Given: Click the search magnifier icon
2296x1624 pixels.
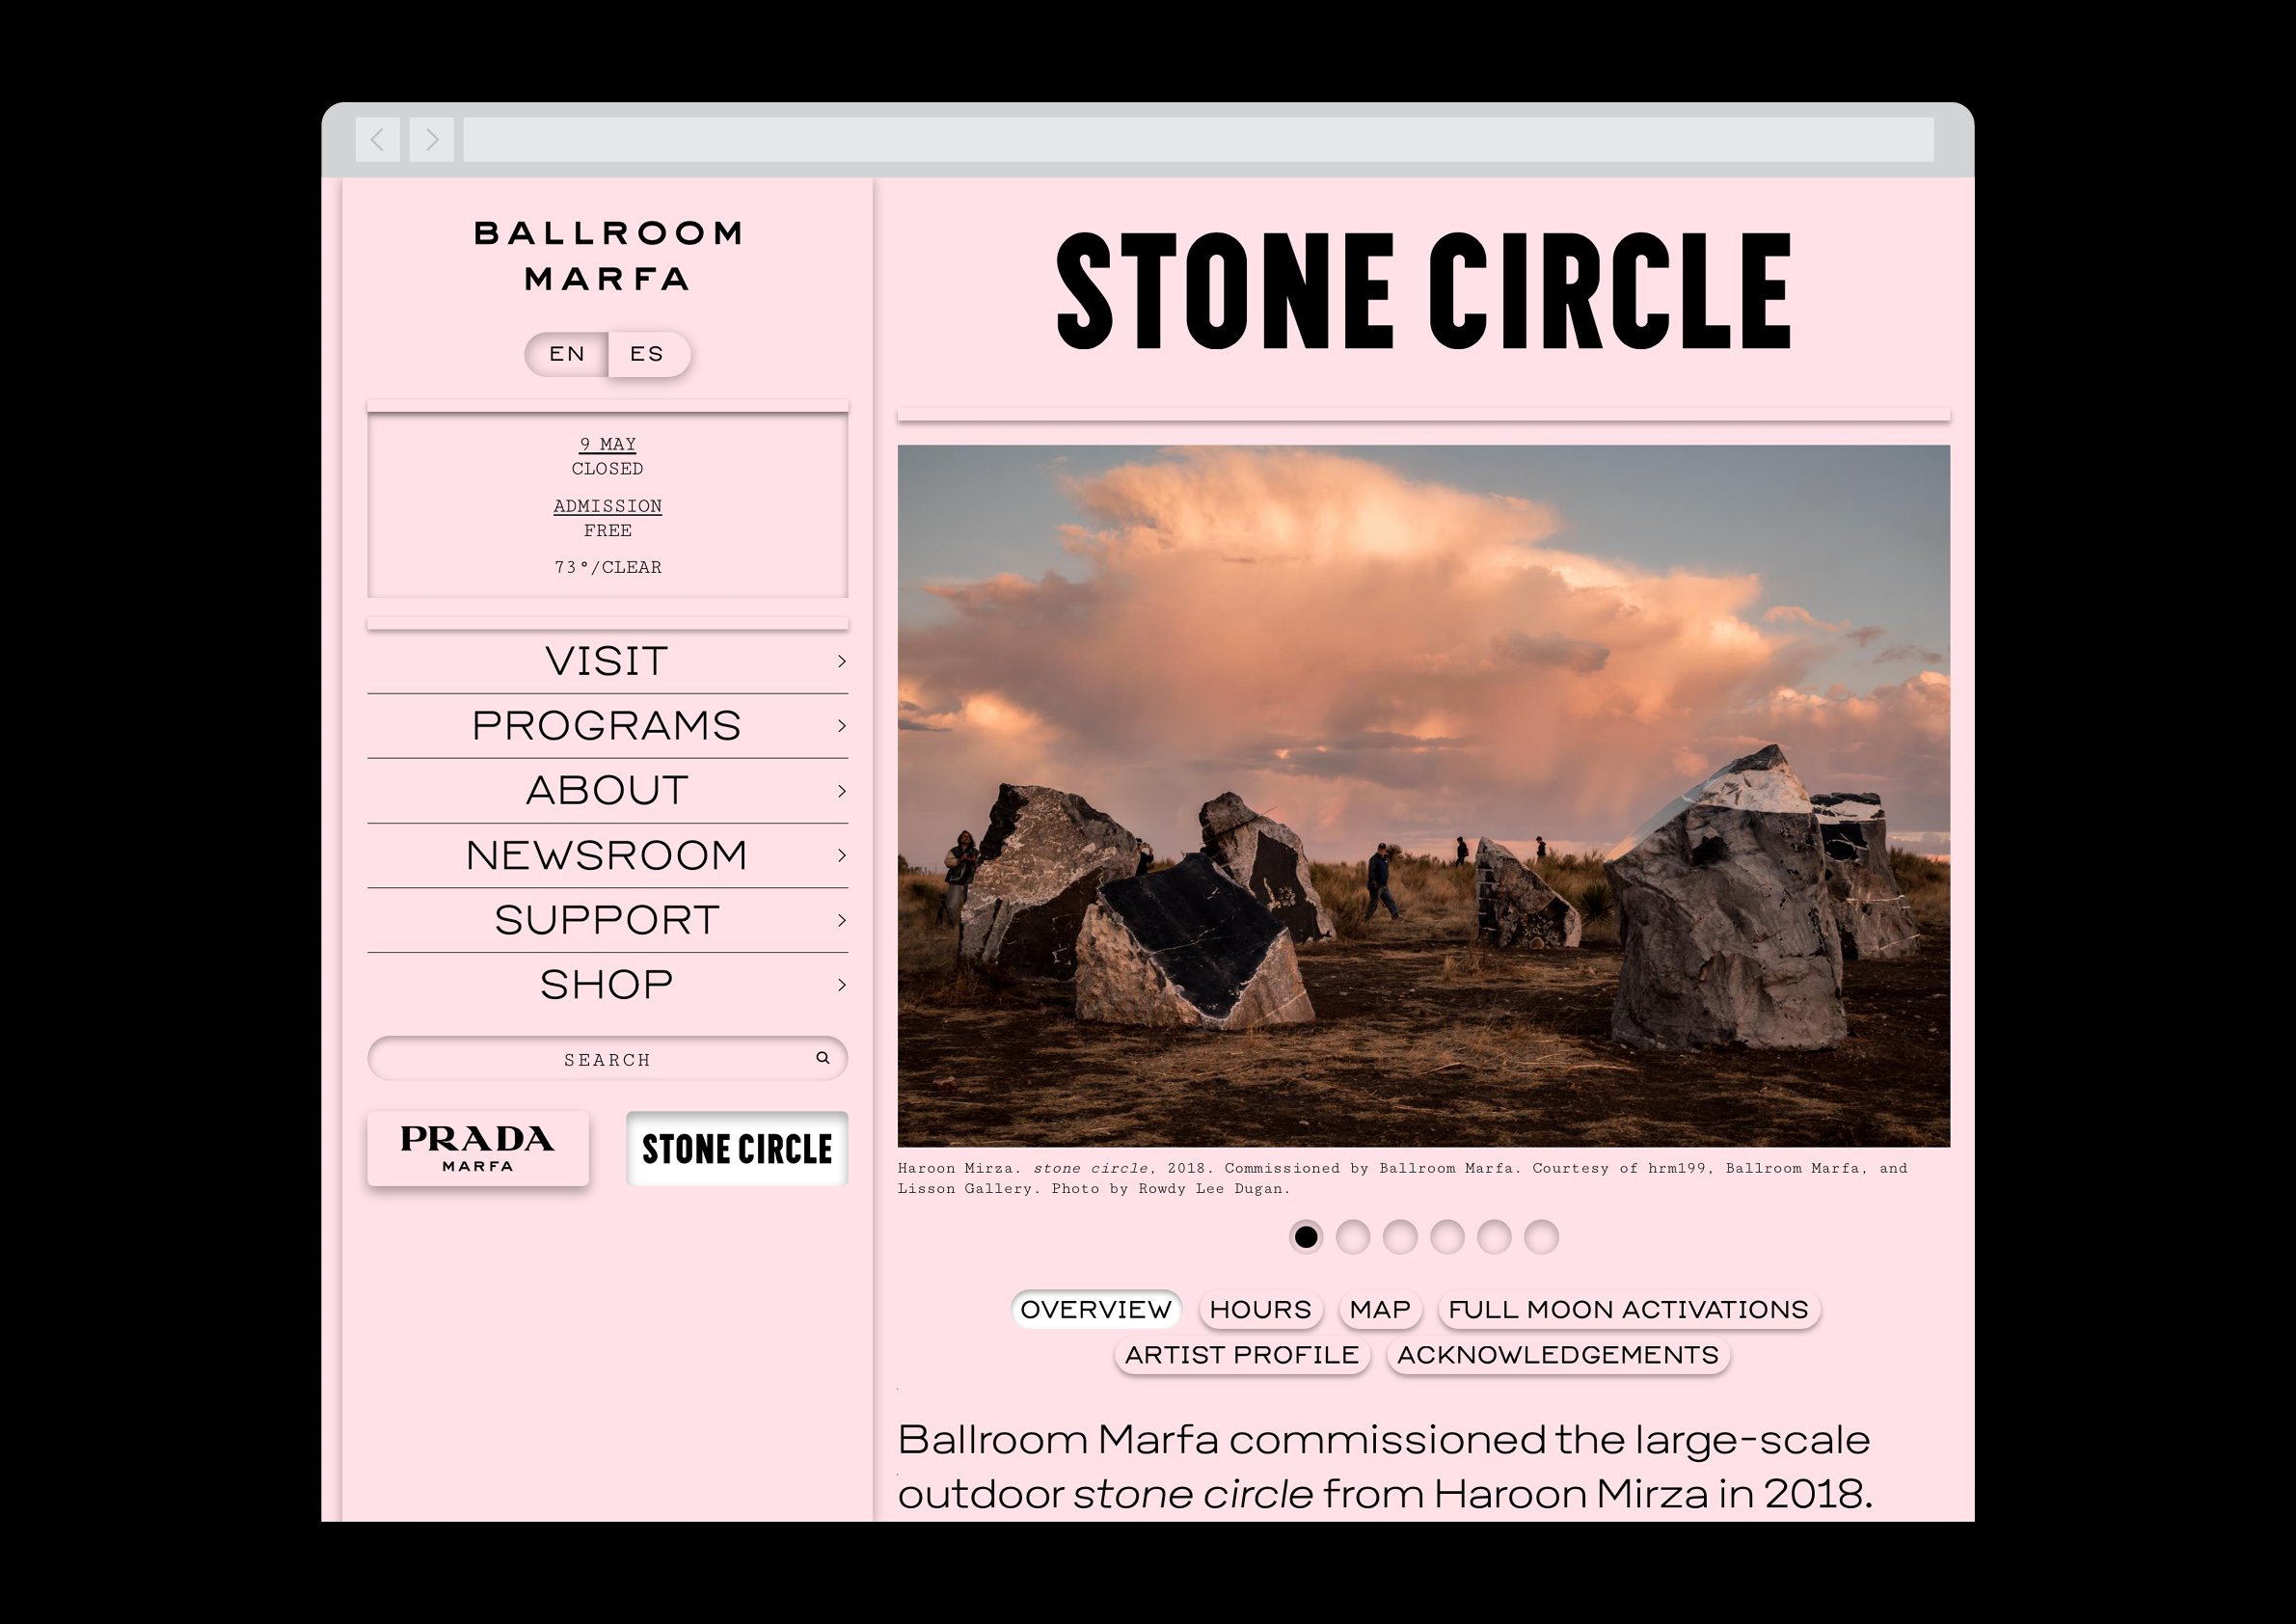Looking at the screenshot, I should 822,1058.
